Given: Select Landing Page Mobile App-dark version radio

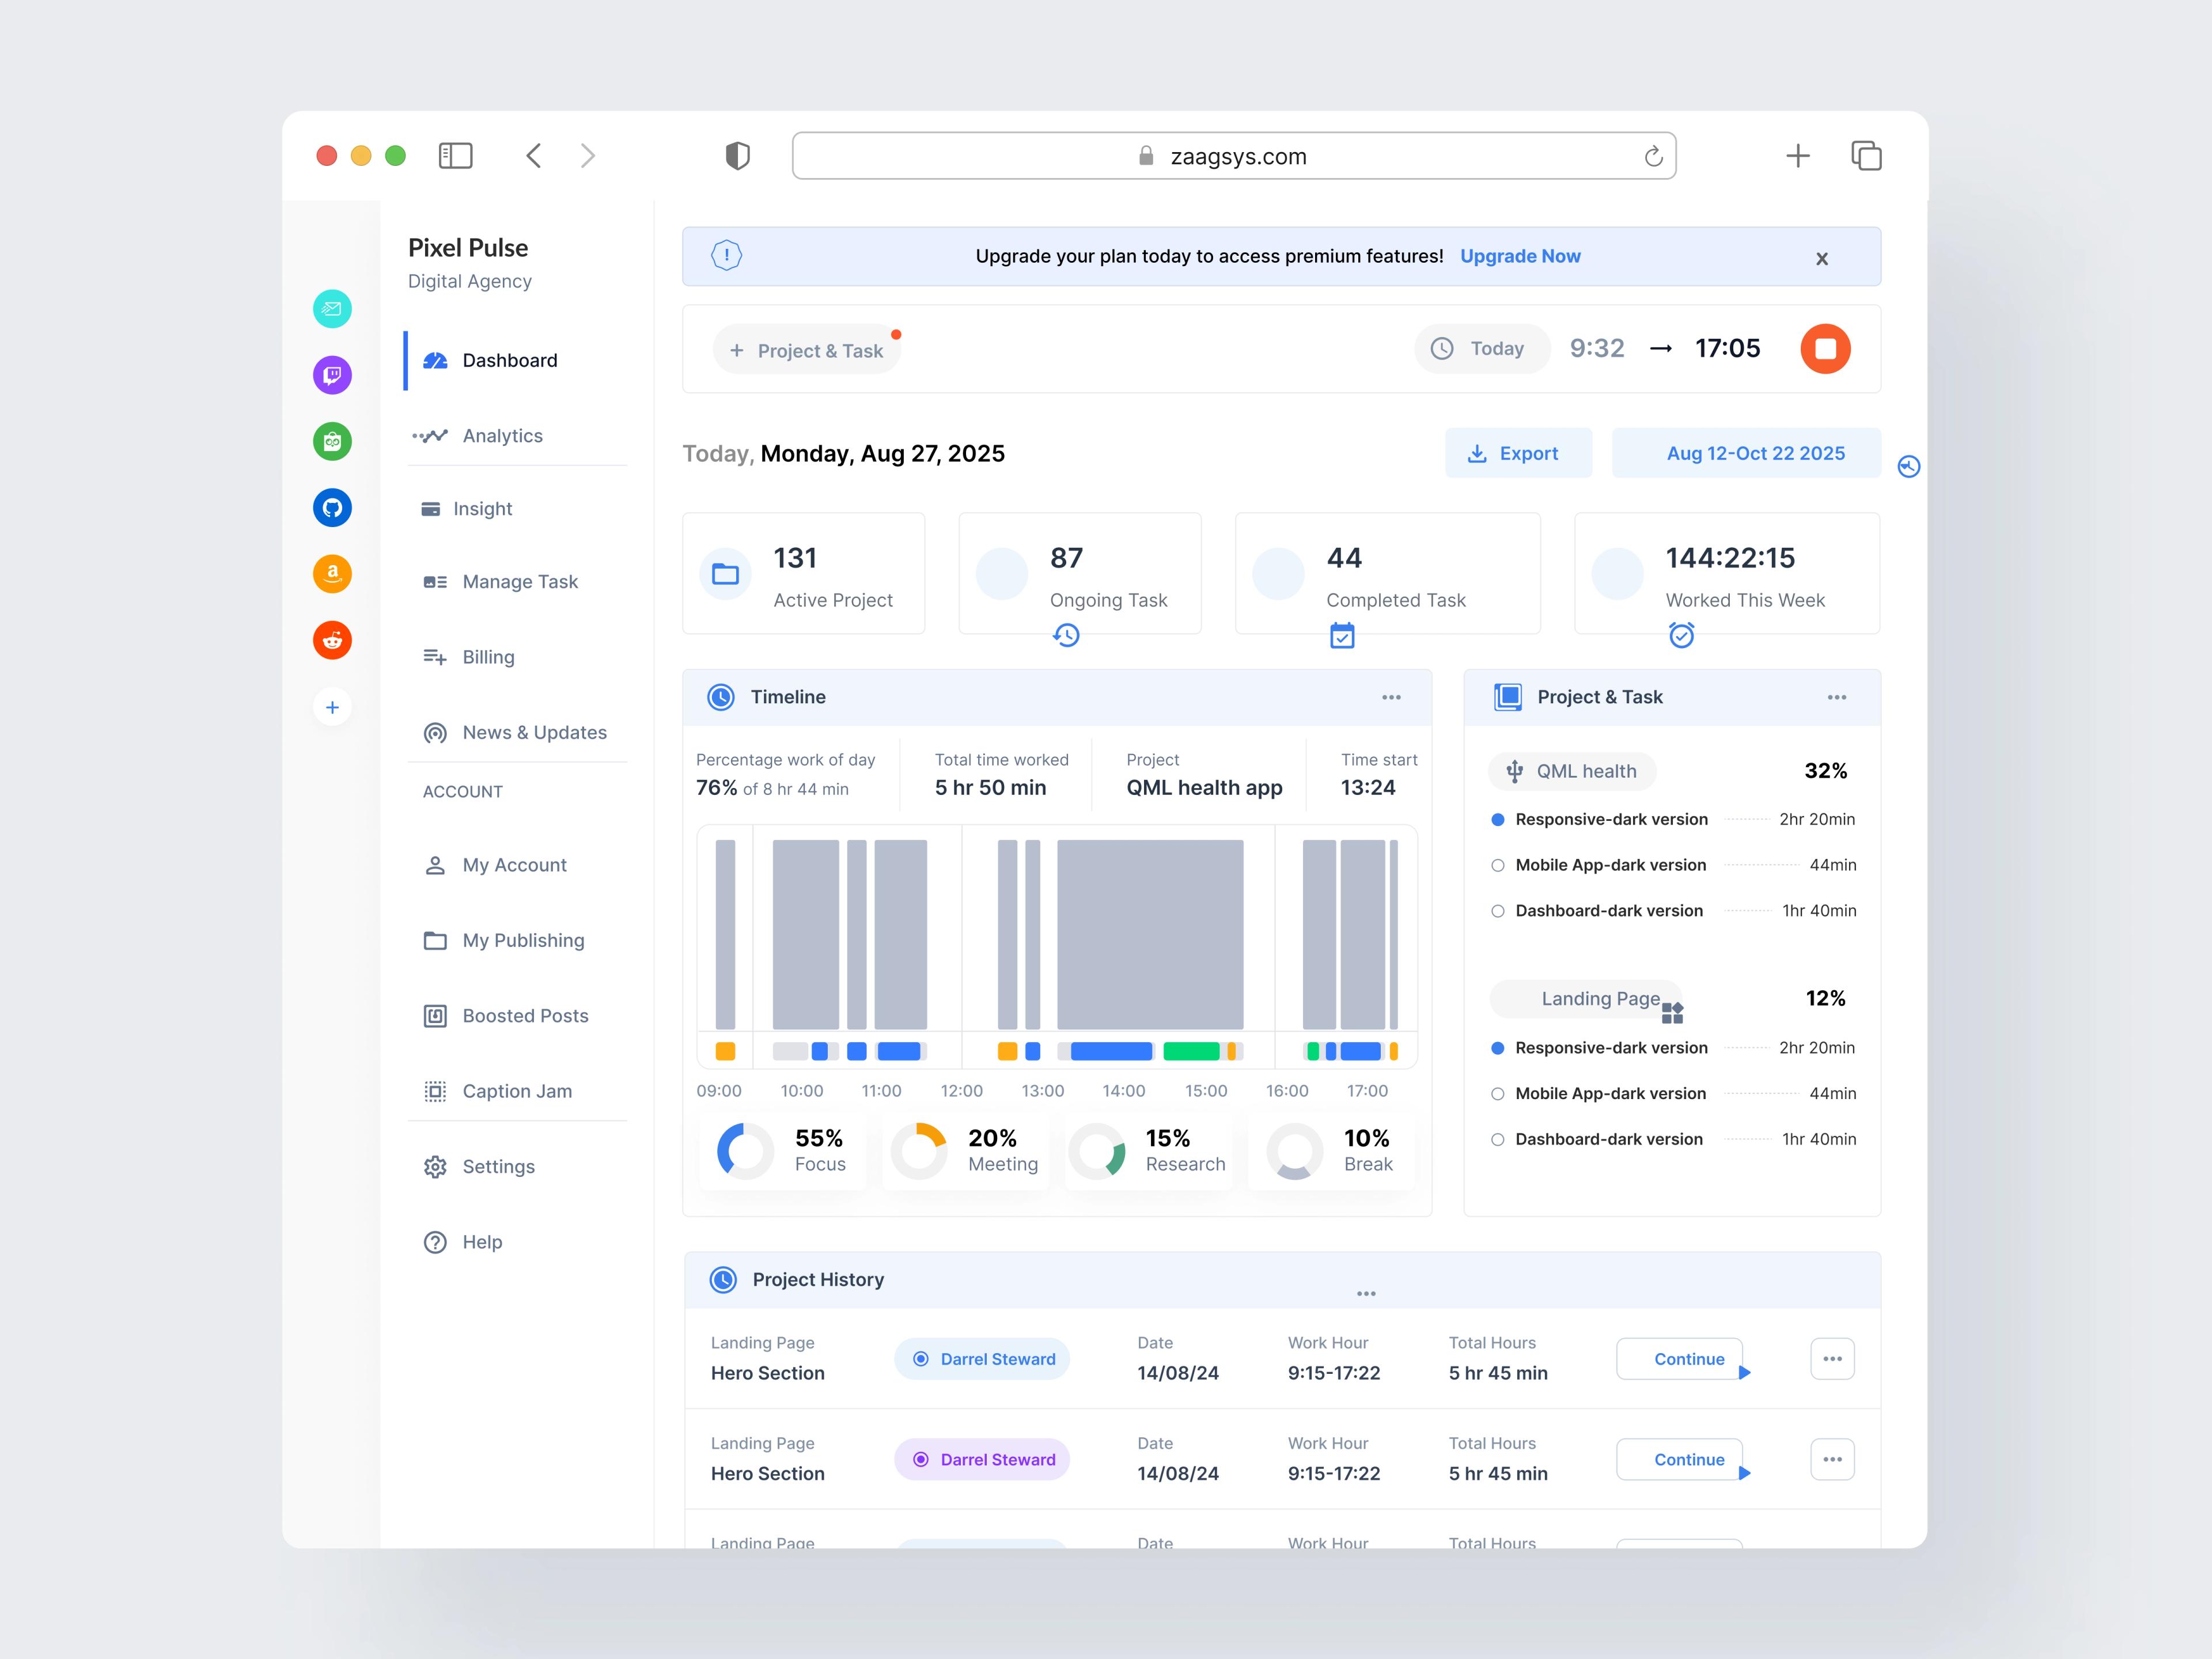Looking at the screenshot, I should coord(1497,1094).
